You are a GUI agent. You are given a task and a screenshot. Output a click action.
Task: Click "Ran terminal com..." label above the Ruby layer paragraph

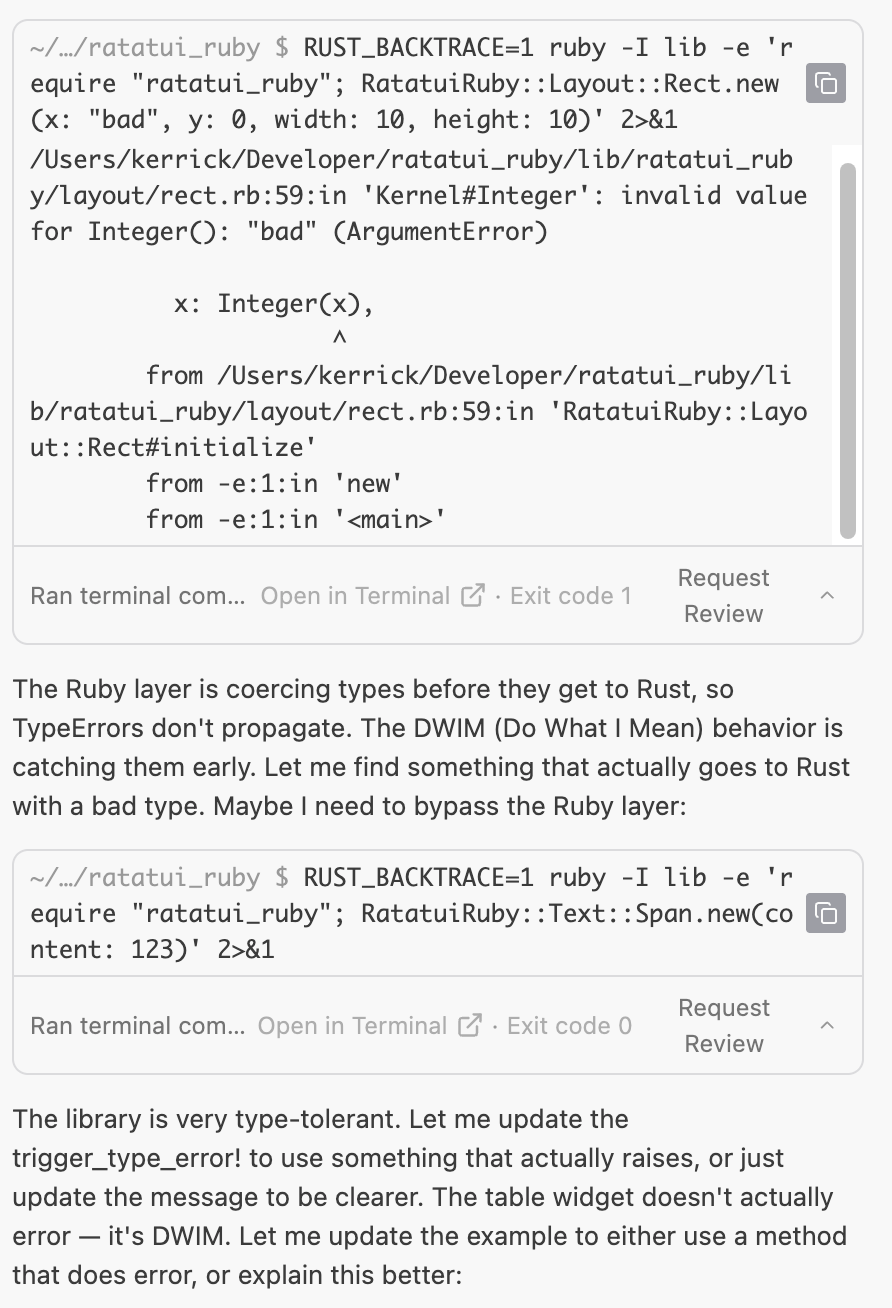pos(138,596)
